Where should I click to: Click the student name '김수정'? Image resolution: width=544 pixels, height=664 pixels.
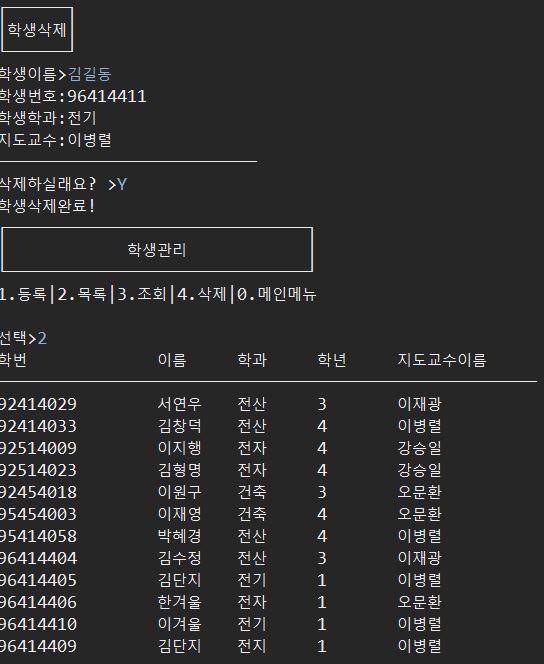click(x=179, y=558)
